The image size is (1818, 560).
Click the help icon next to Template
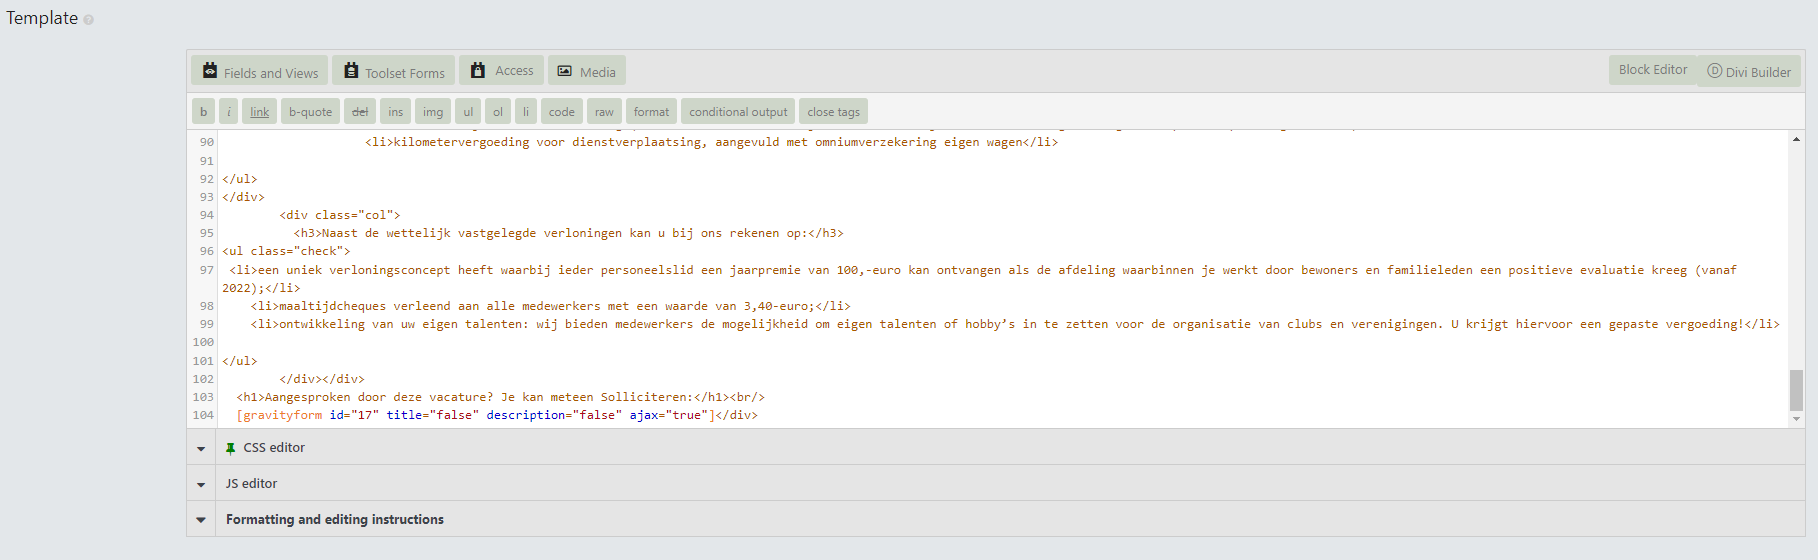click(89, 20)
